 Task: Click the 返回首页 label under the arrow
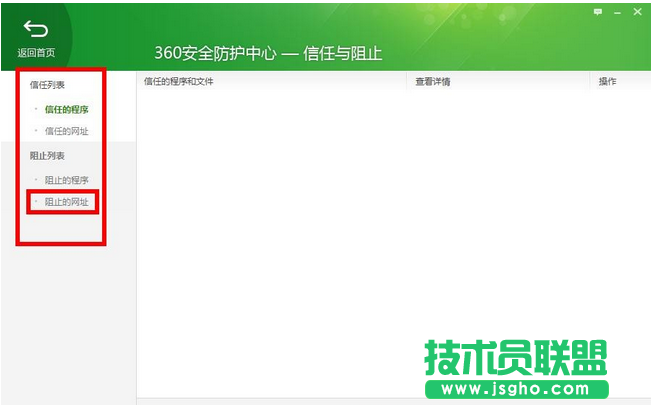[36, 53]
